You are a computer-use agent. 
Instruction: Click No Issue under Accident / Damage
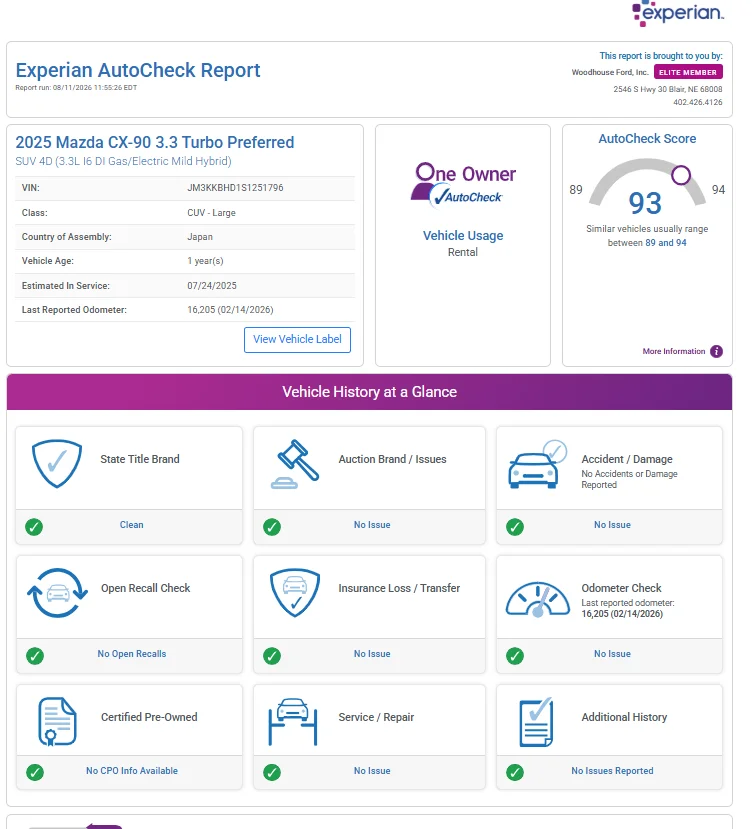click(612, 524)
